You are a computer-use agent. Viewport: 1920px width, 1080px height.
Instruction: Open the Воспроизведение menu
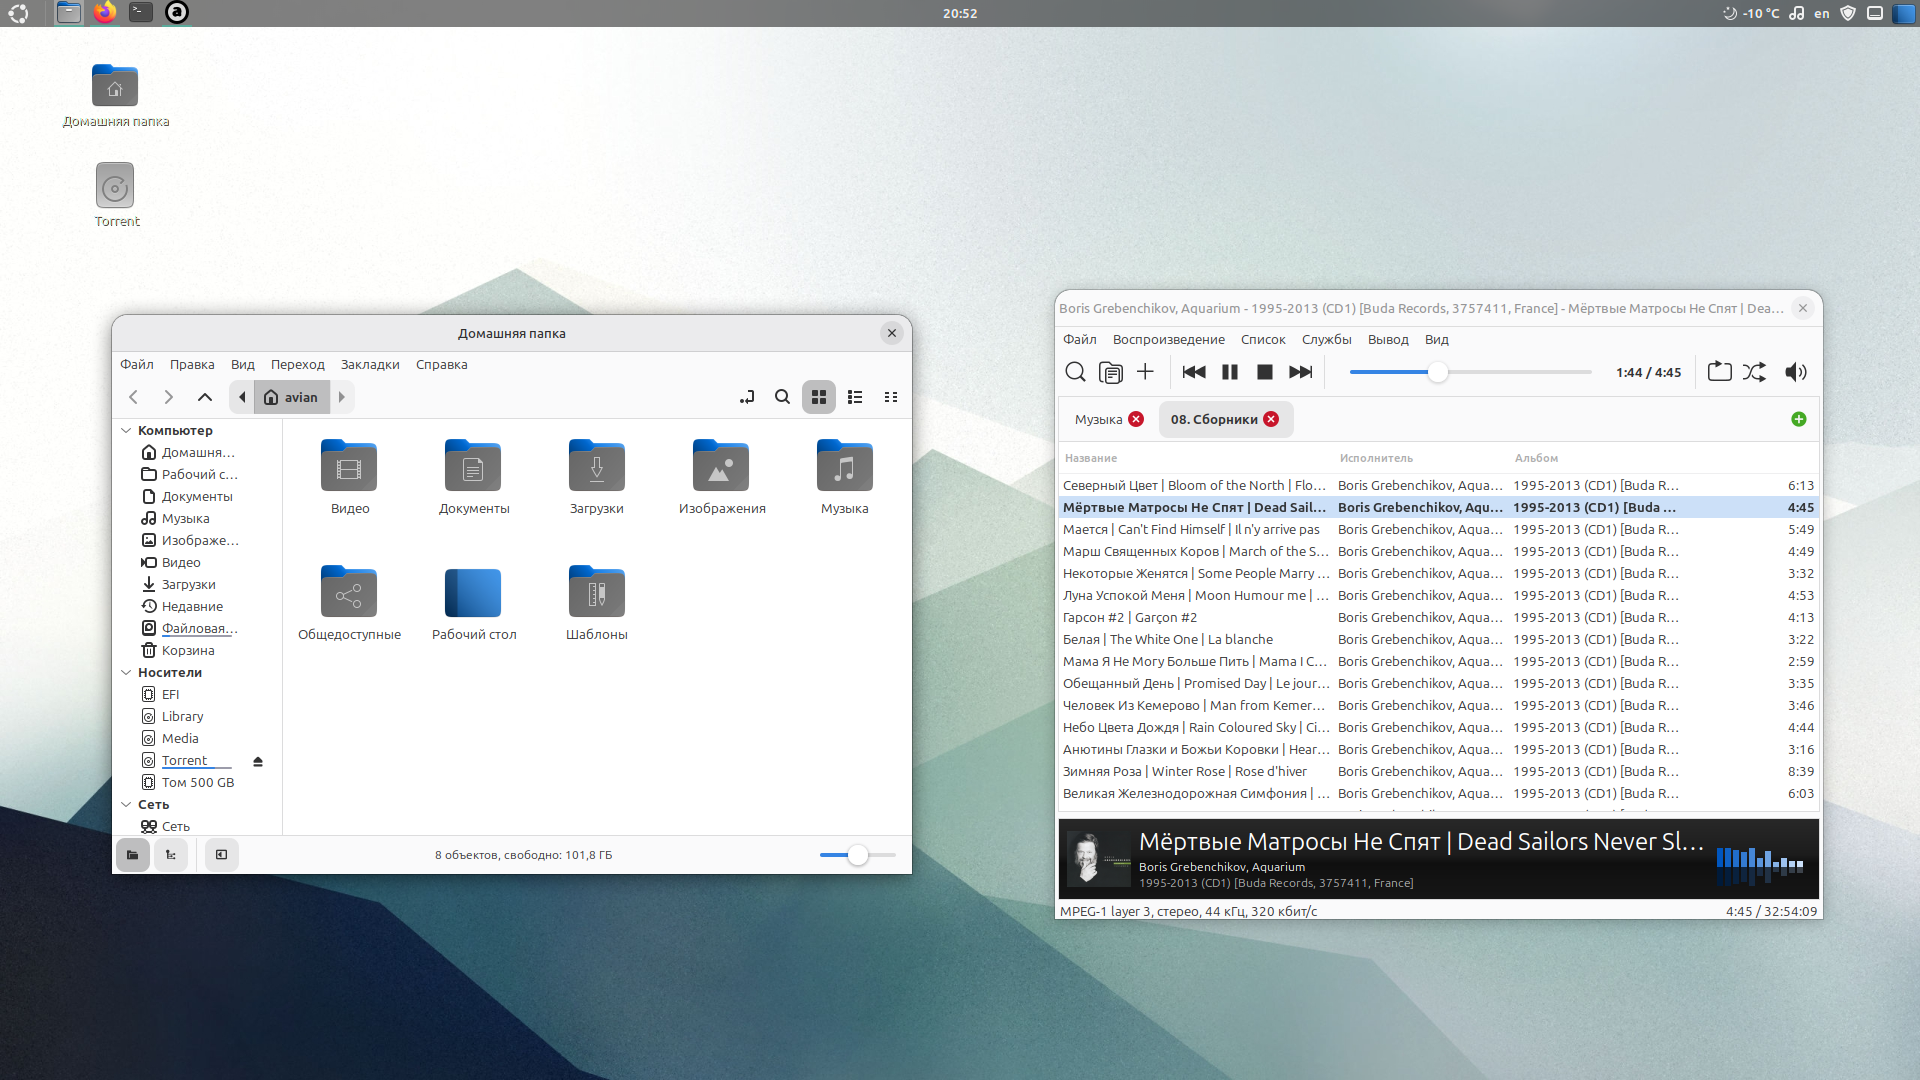(x=1168, y=340)
